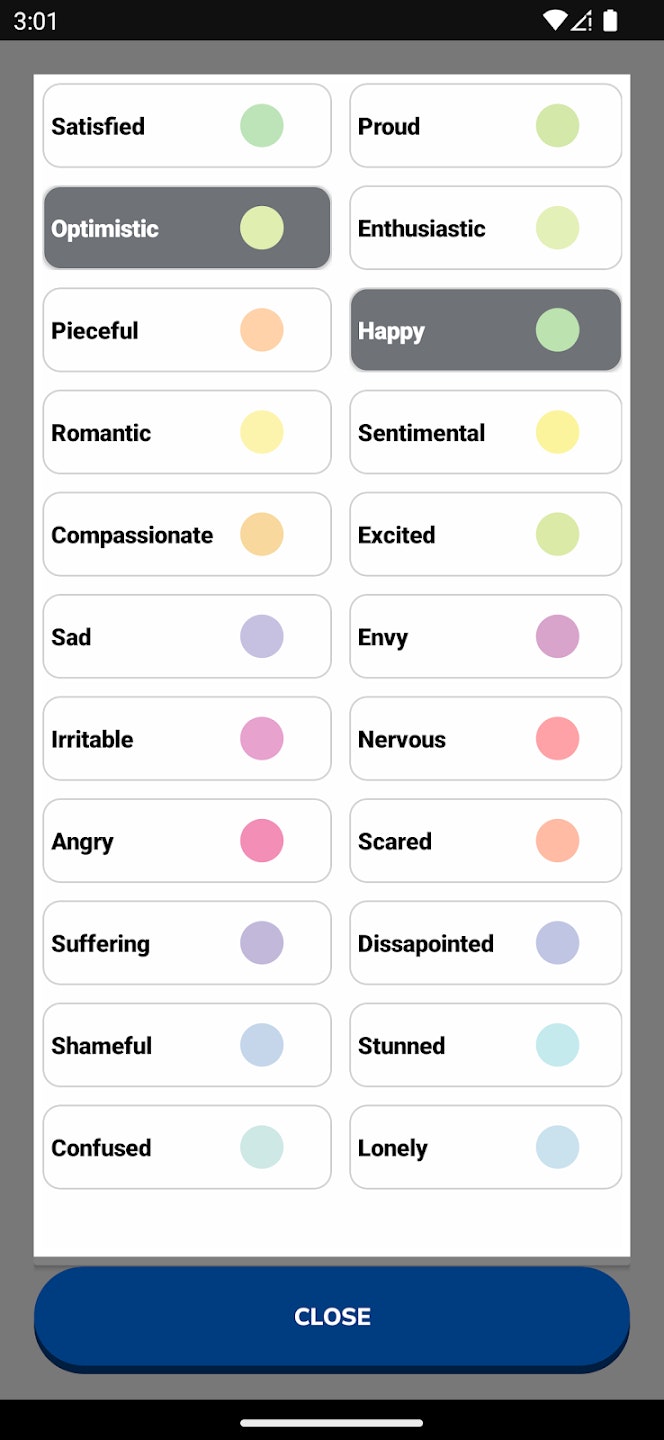Select the Excited mood option
The height and width of the screenshot is (1440, 664).
(486, 535)
